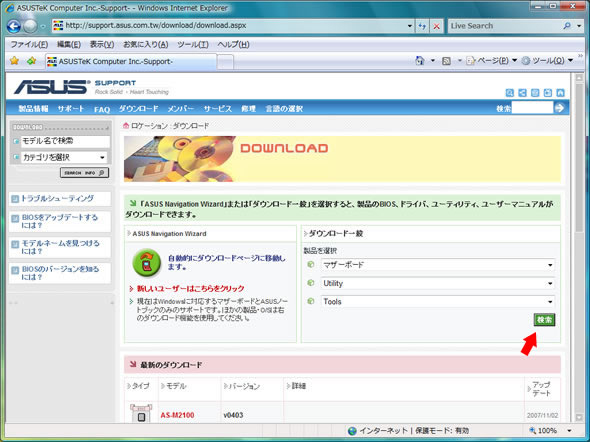This screenshot has height=442, width=590.
Task: Click 言語の選択 in site navigation
Action: coord(284,109)
